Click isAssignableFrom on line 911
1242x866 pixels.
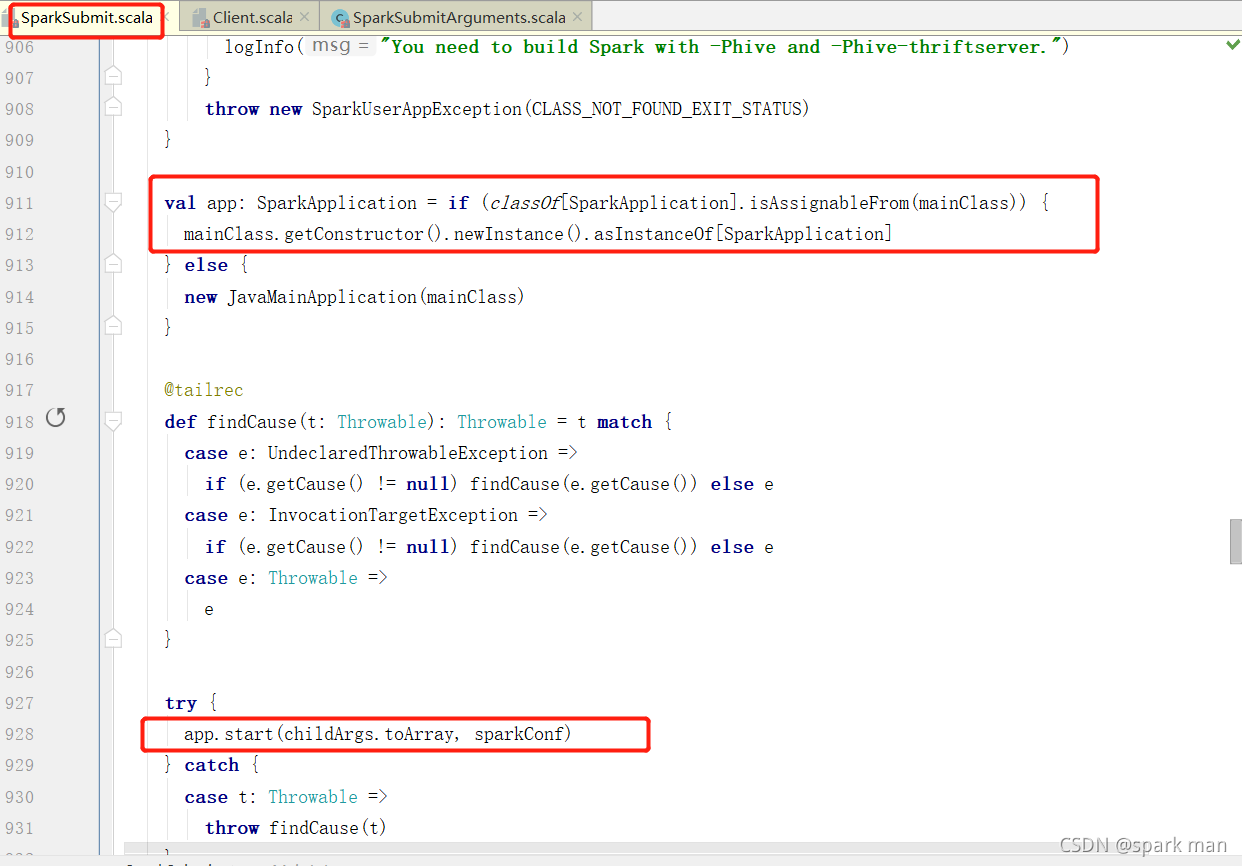[x=828, y=203]
